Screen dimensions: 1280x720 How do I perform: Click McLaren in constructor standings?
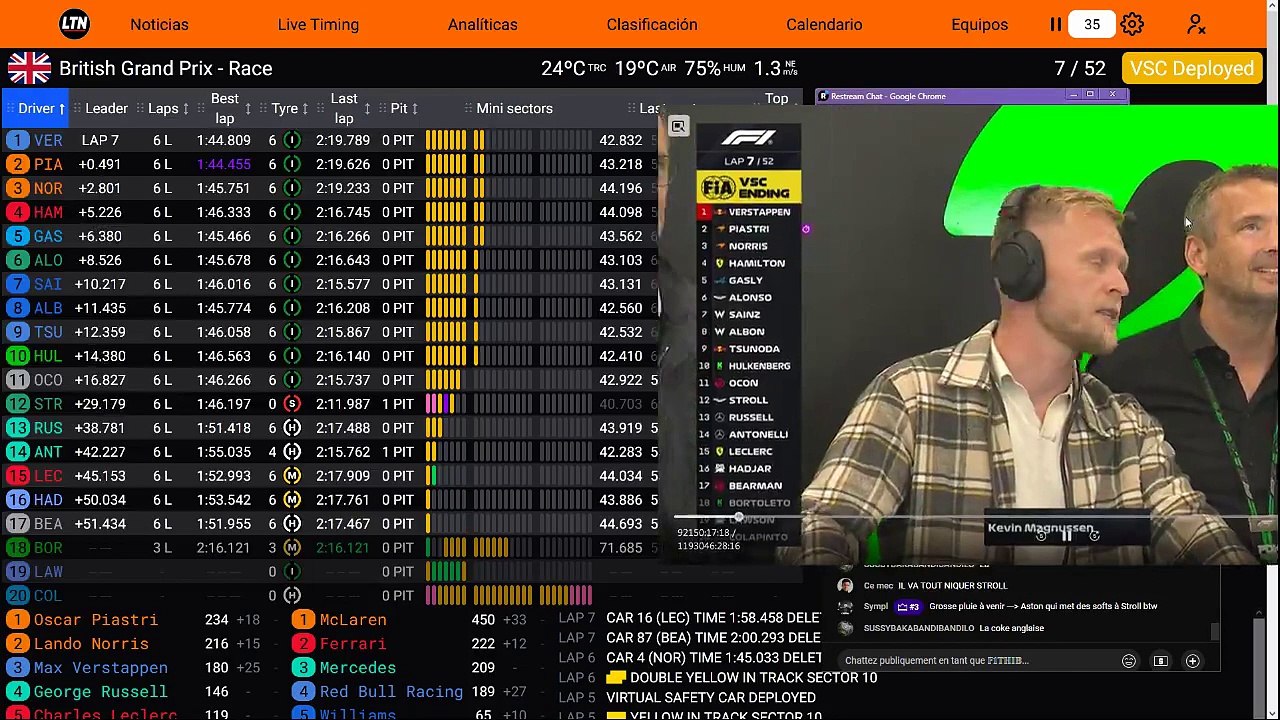point(353,620)
